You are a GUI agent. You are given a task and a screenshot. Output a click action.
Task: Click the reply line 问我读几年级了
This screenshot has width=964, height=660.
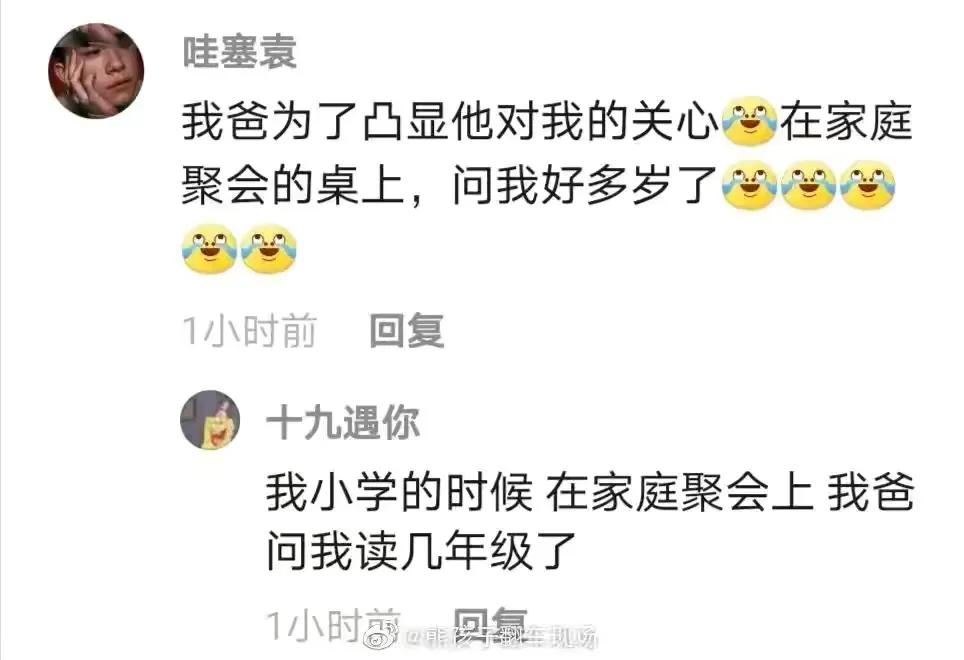tap(421, 551)
